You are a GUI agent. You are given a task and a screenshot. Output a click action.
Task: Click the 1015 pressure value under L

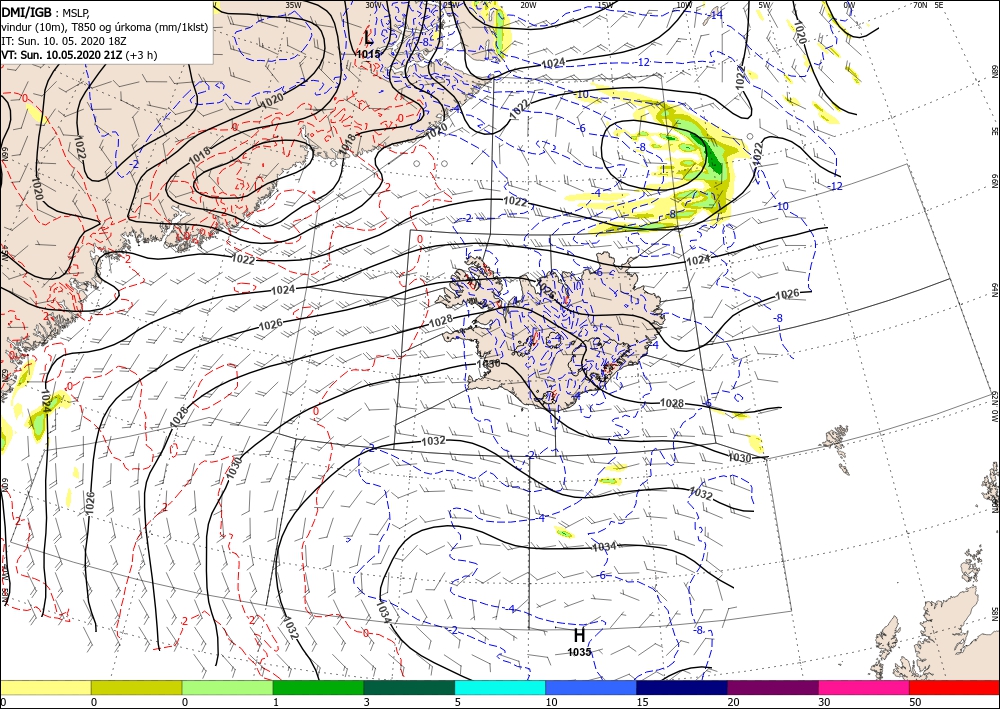coord(368,54)
